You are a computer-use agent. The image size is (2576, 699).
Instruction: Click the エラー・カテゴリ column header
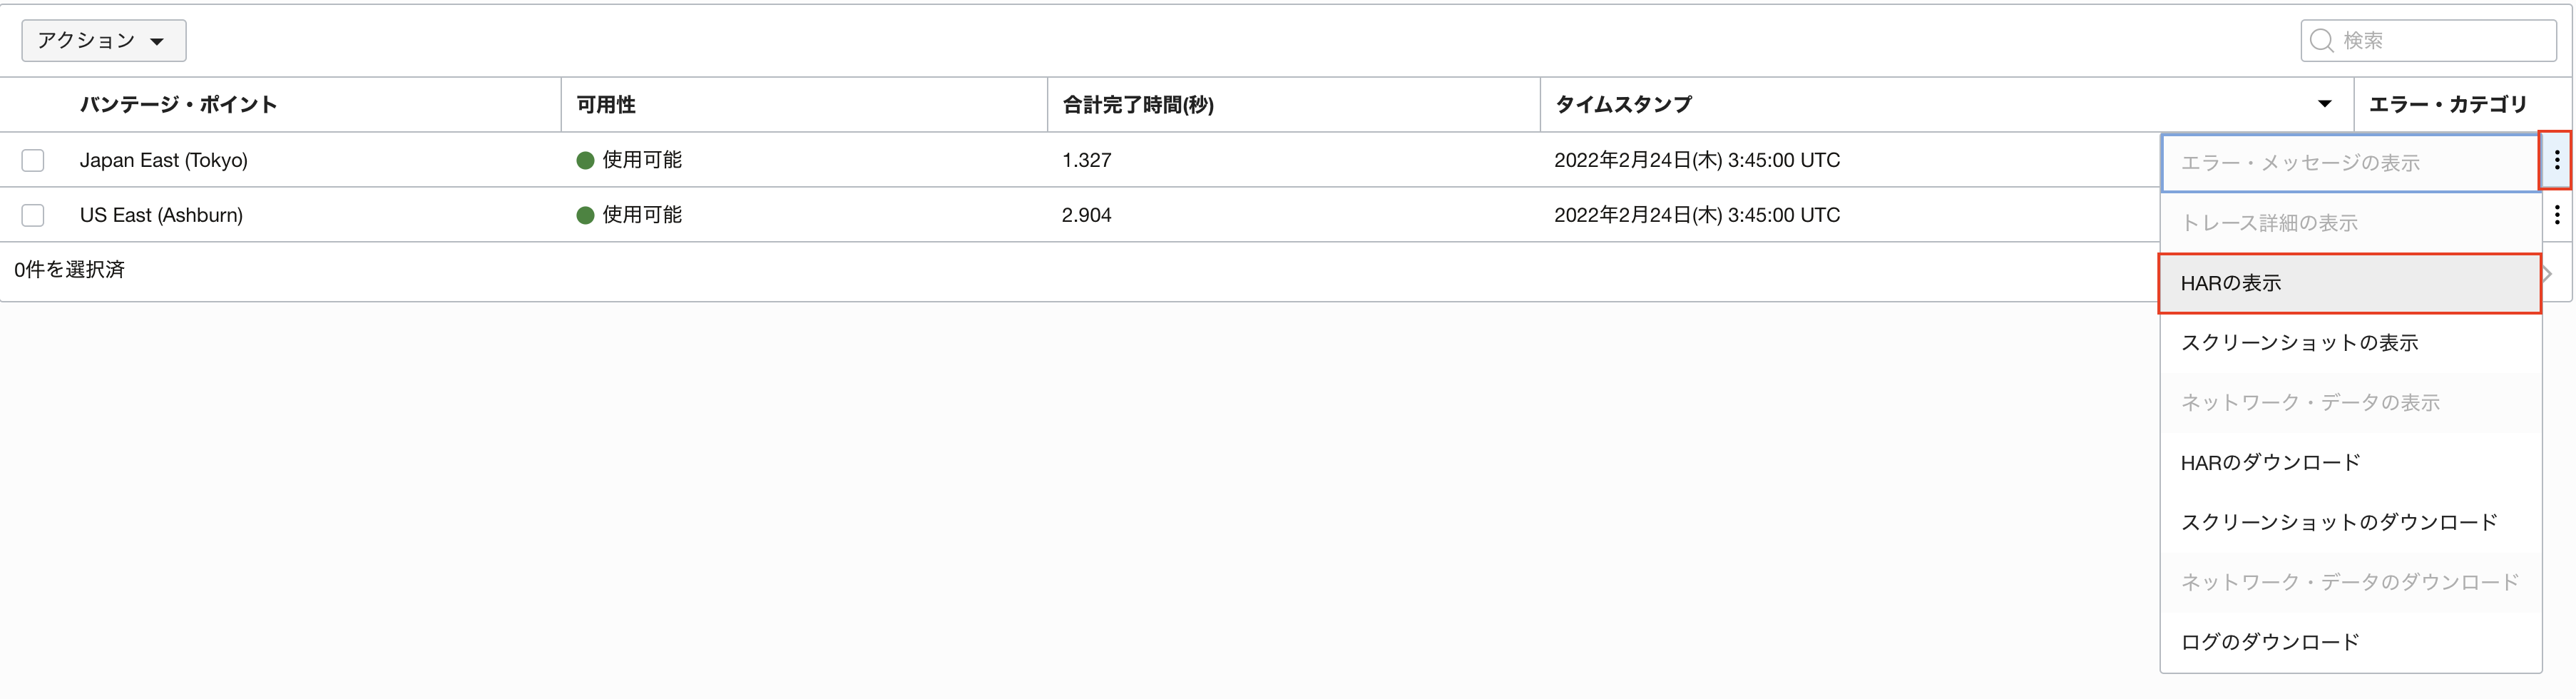click(x=2447, y=105)
